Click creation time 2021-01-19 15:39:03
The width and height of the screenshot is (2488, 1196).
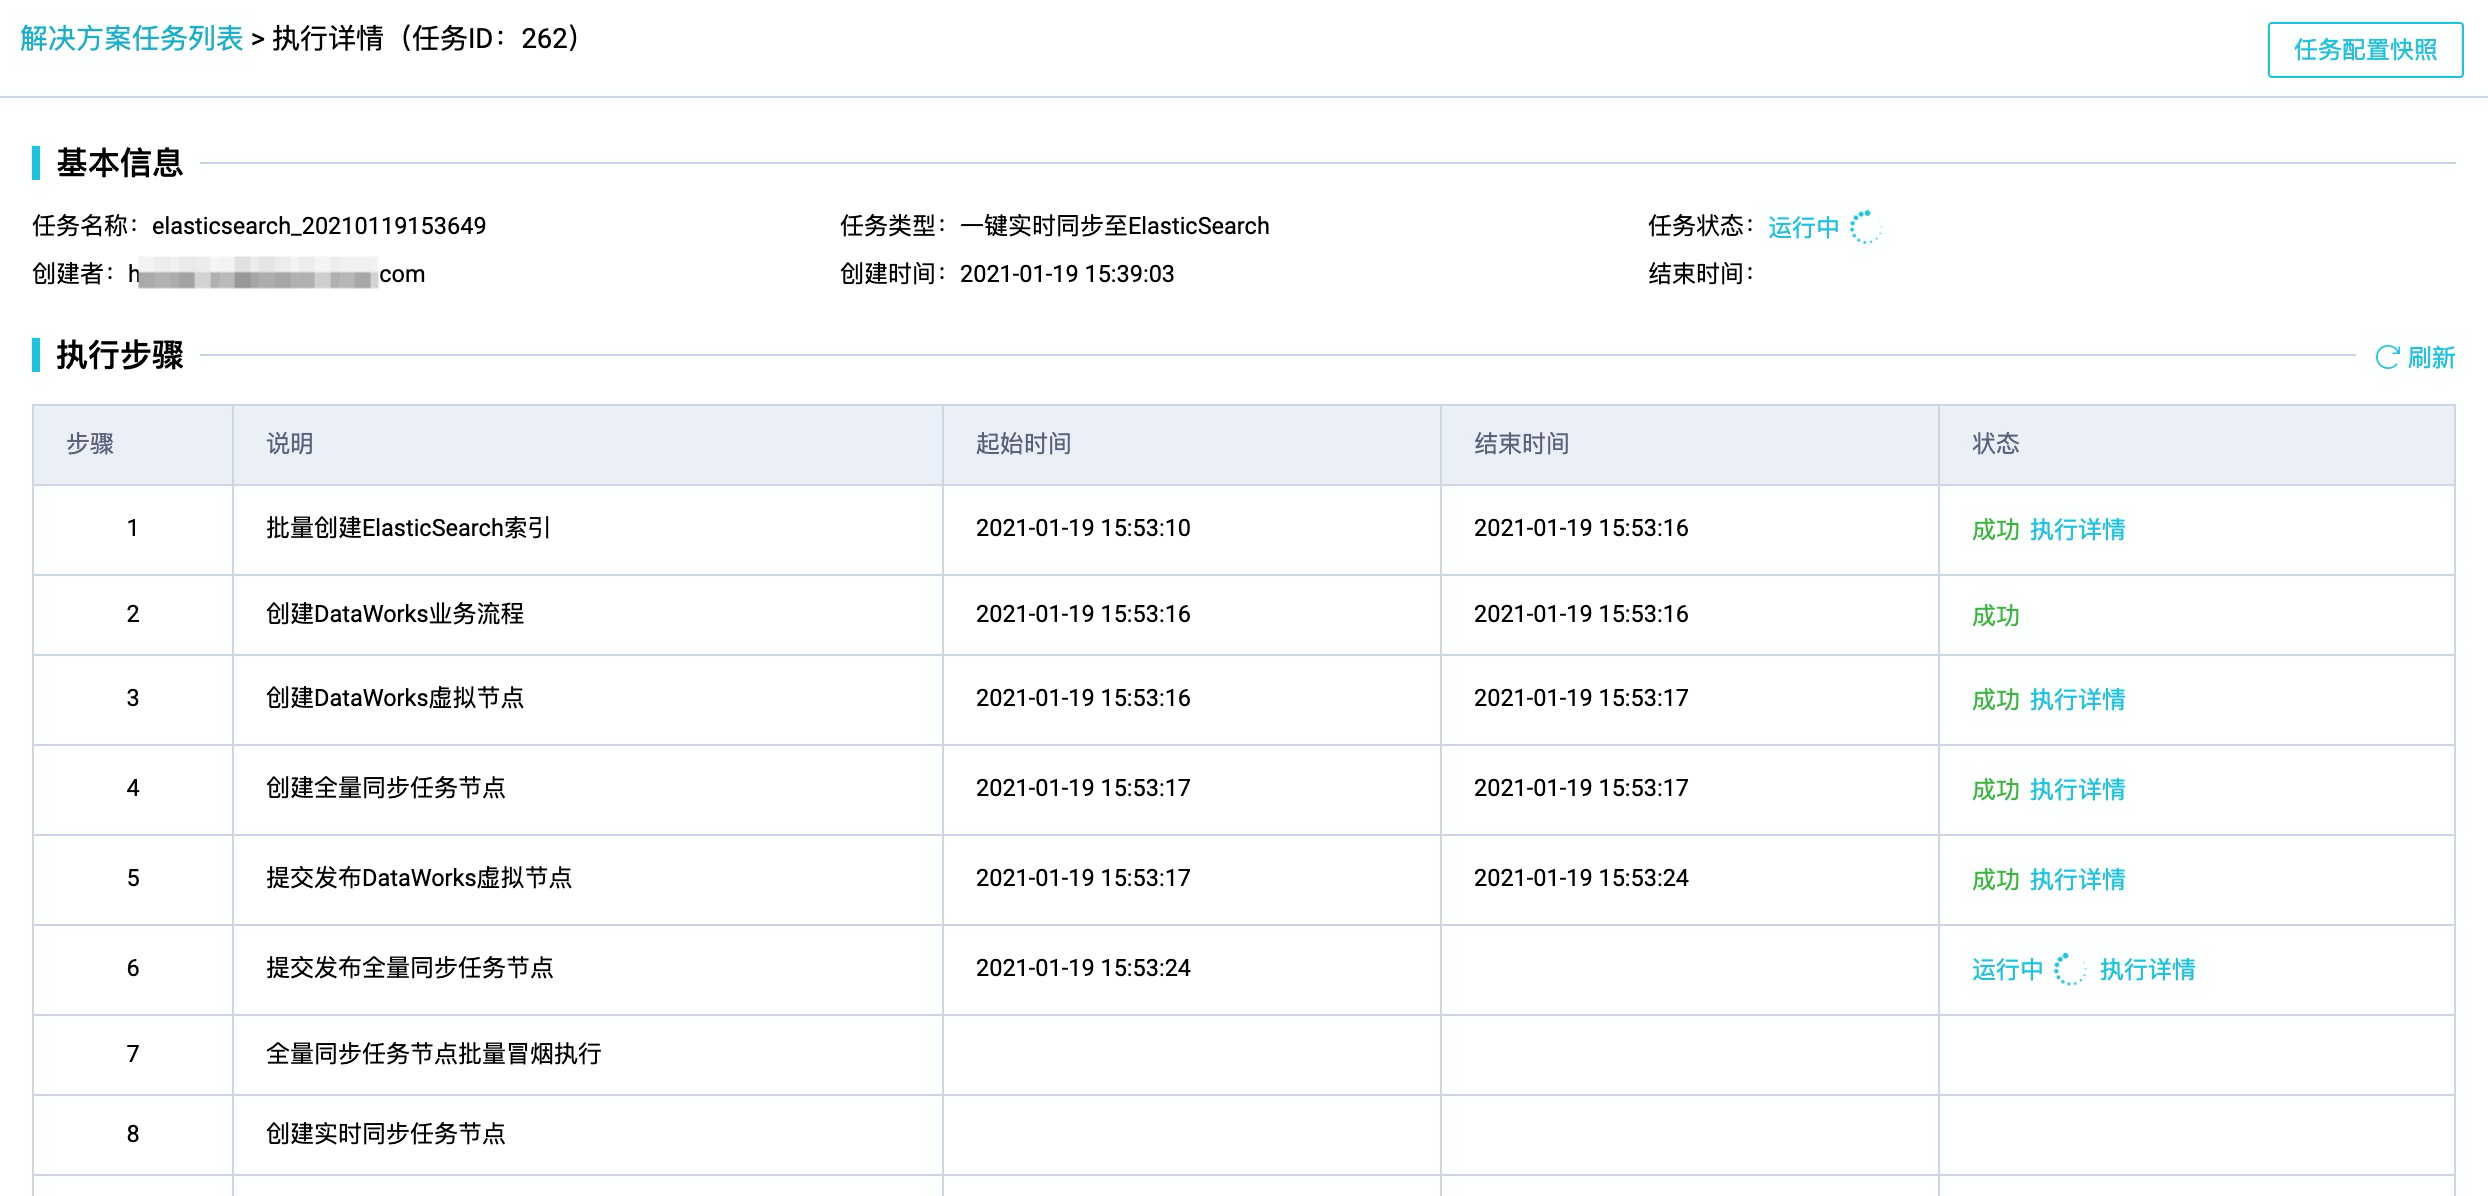coord(1067,274)
